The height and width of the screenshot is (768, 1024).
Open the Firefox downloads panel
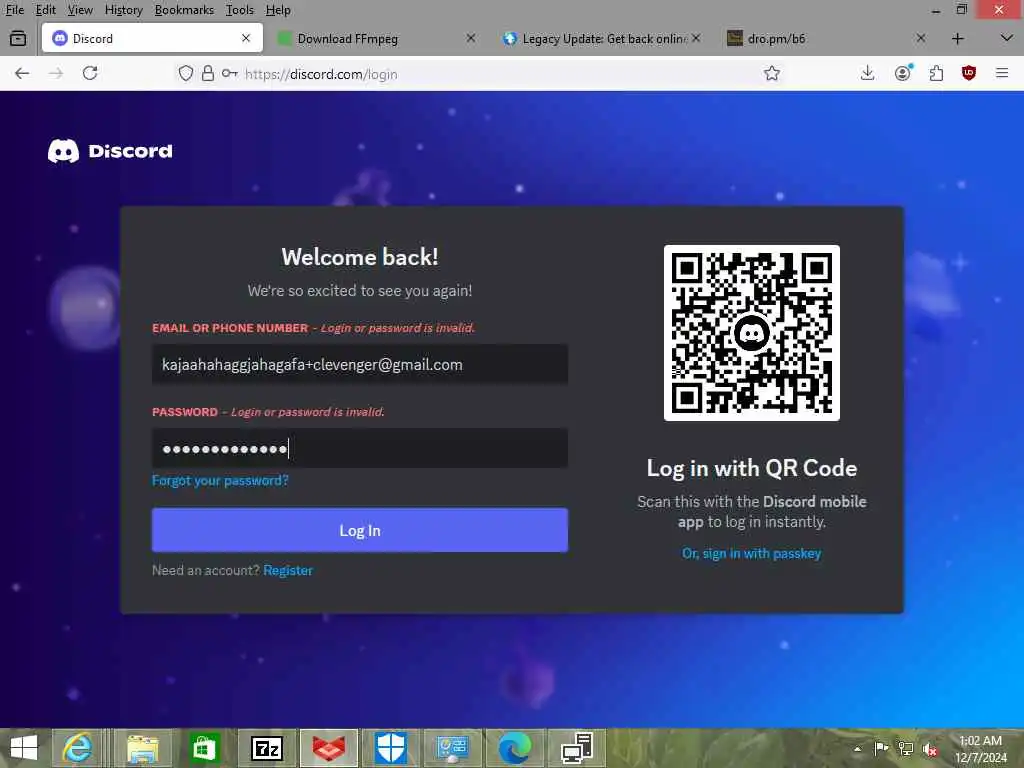pos(867,73)
